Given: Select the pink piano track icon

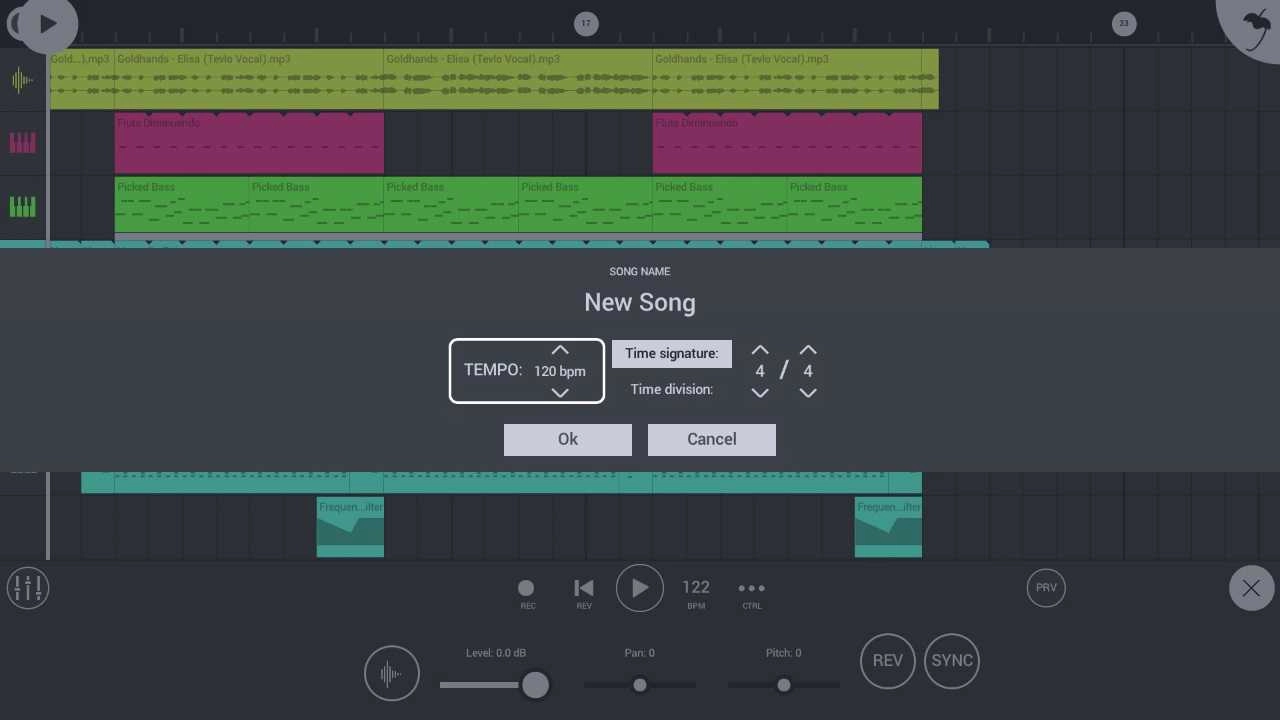Looking at the screenshot, I should [x=22, y=143].
